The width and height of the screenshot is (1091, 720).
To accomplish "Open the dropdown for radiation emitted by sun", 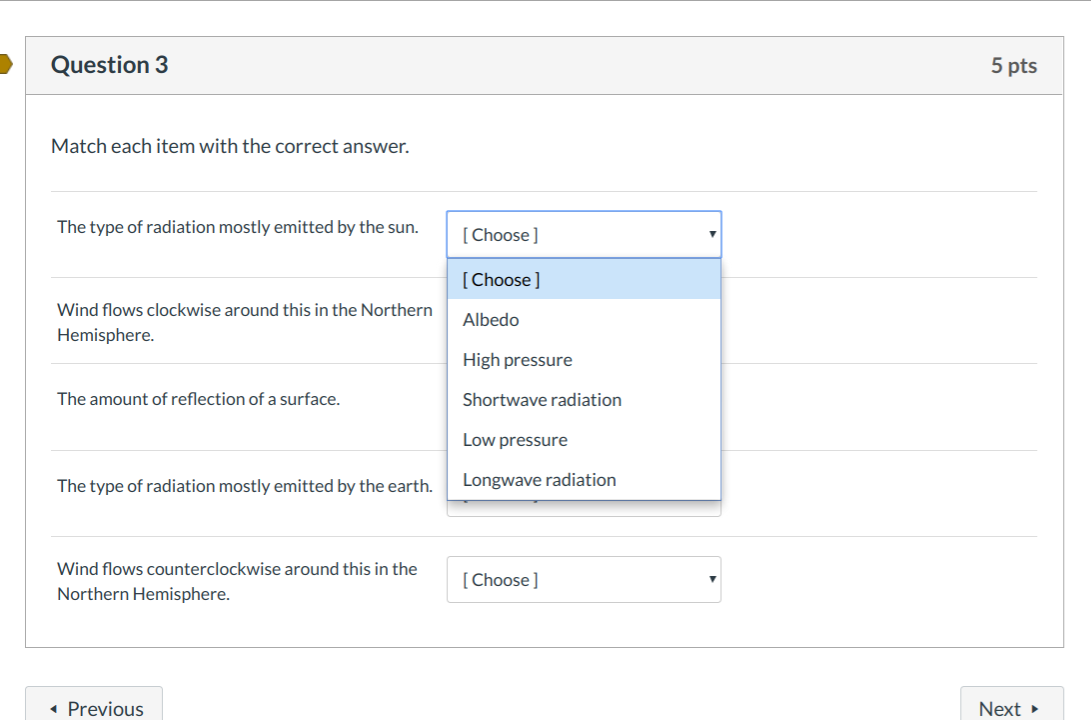I will pyautogui.click(x=584, y=234).
